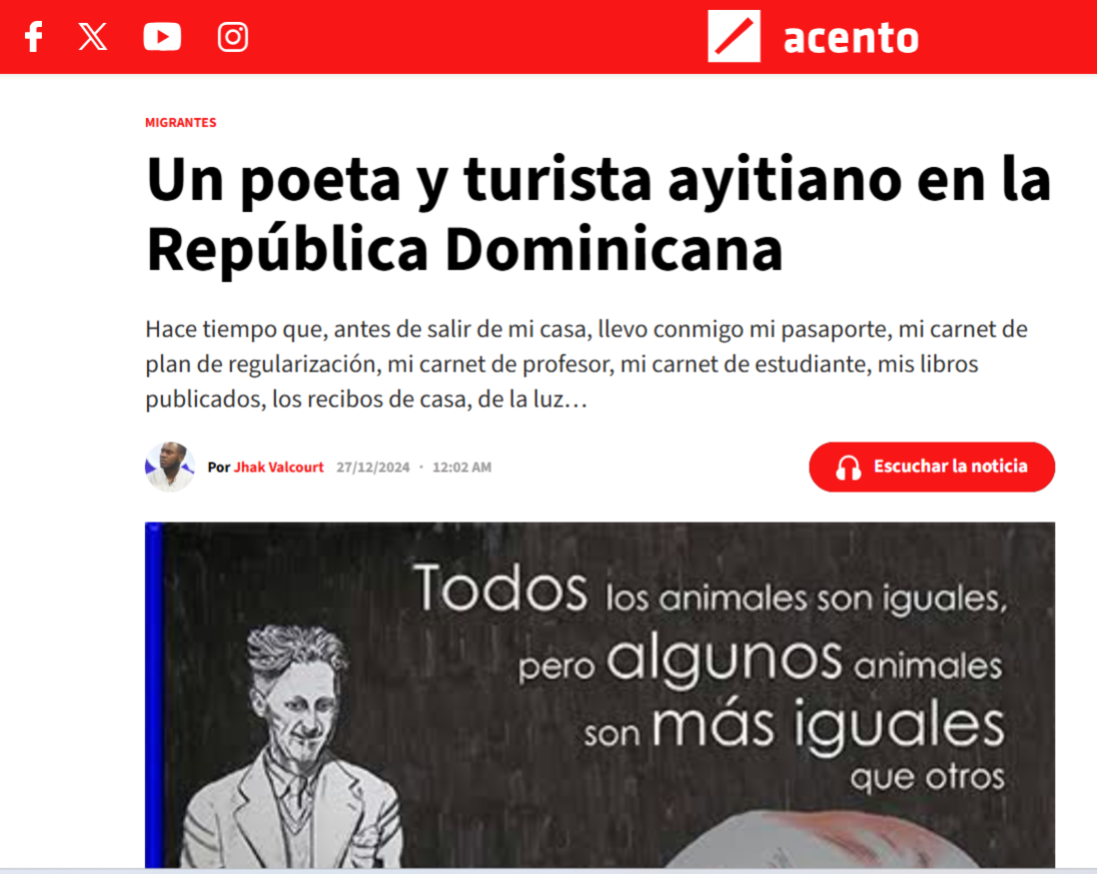Click the blue stripe on image edge
Viewport: 1097px width, 874px height.
[153, 696]
